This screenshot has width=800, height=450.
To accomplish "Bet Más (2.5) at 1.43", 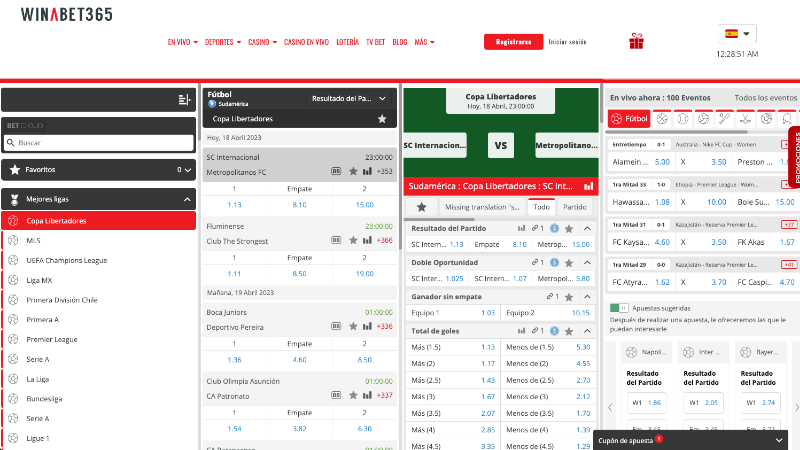I will pyautogui.click(x=453, y=380).
